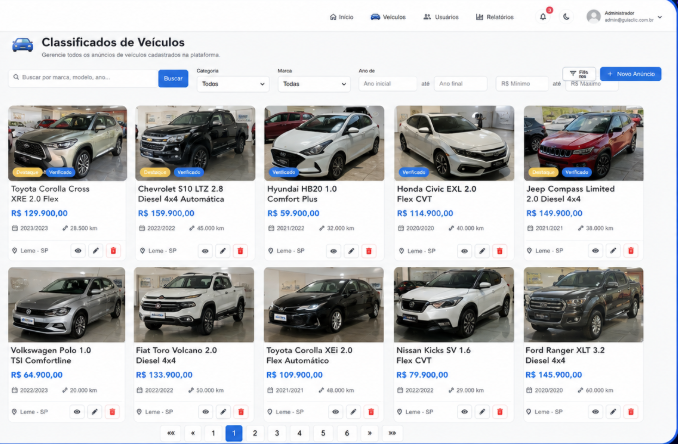This screenshot has width=678, height=444.
Task: Edit the Toyota Corolla XEi listing
Action: pyautogui.click(x=353, y=412)
